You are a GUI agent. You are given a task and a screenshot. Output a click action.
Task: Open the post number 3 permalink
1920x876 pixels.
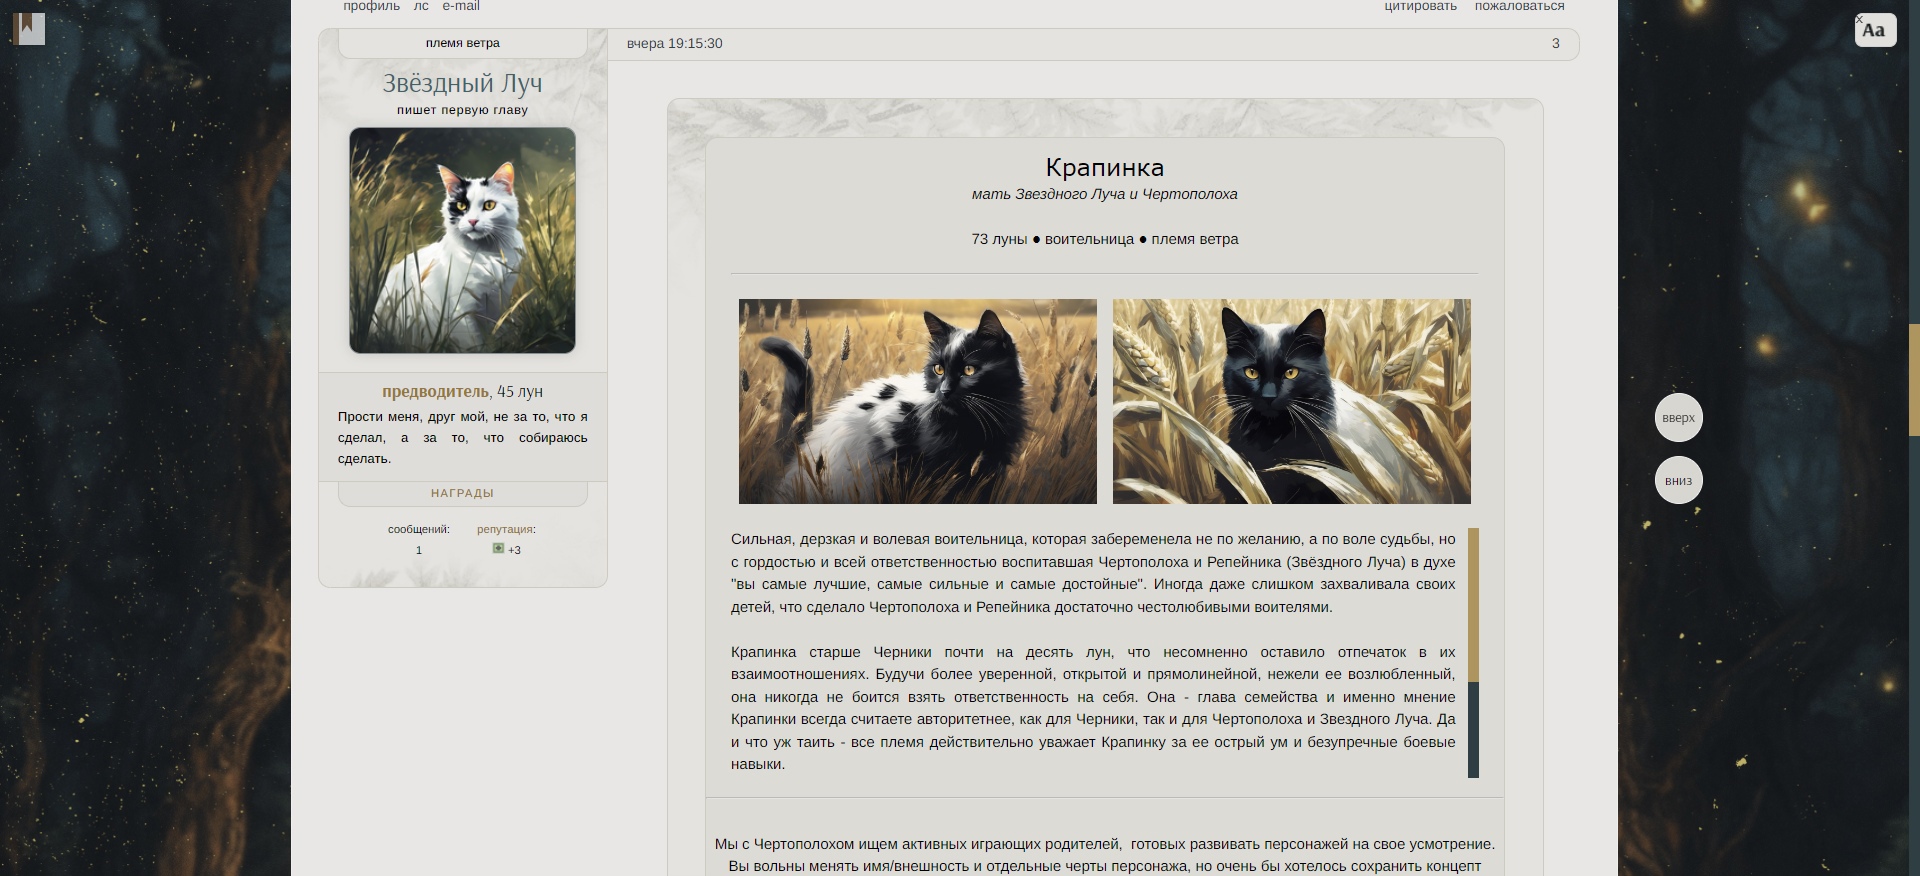point(1555,43)
